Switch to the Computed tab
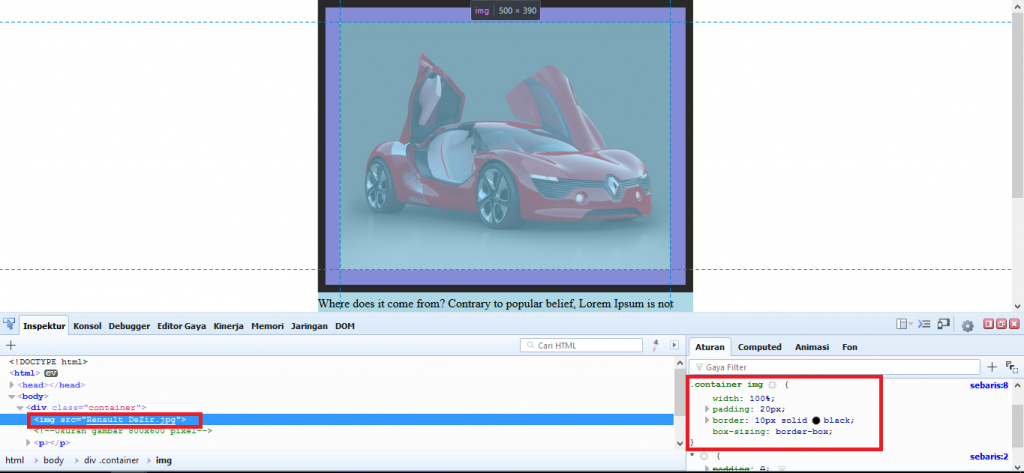The width and height of the screenshot is (1024, 473). tap(760, 347)
